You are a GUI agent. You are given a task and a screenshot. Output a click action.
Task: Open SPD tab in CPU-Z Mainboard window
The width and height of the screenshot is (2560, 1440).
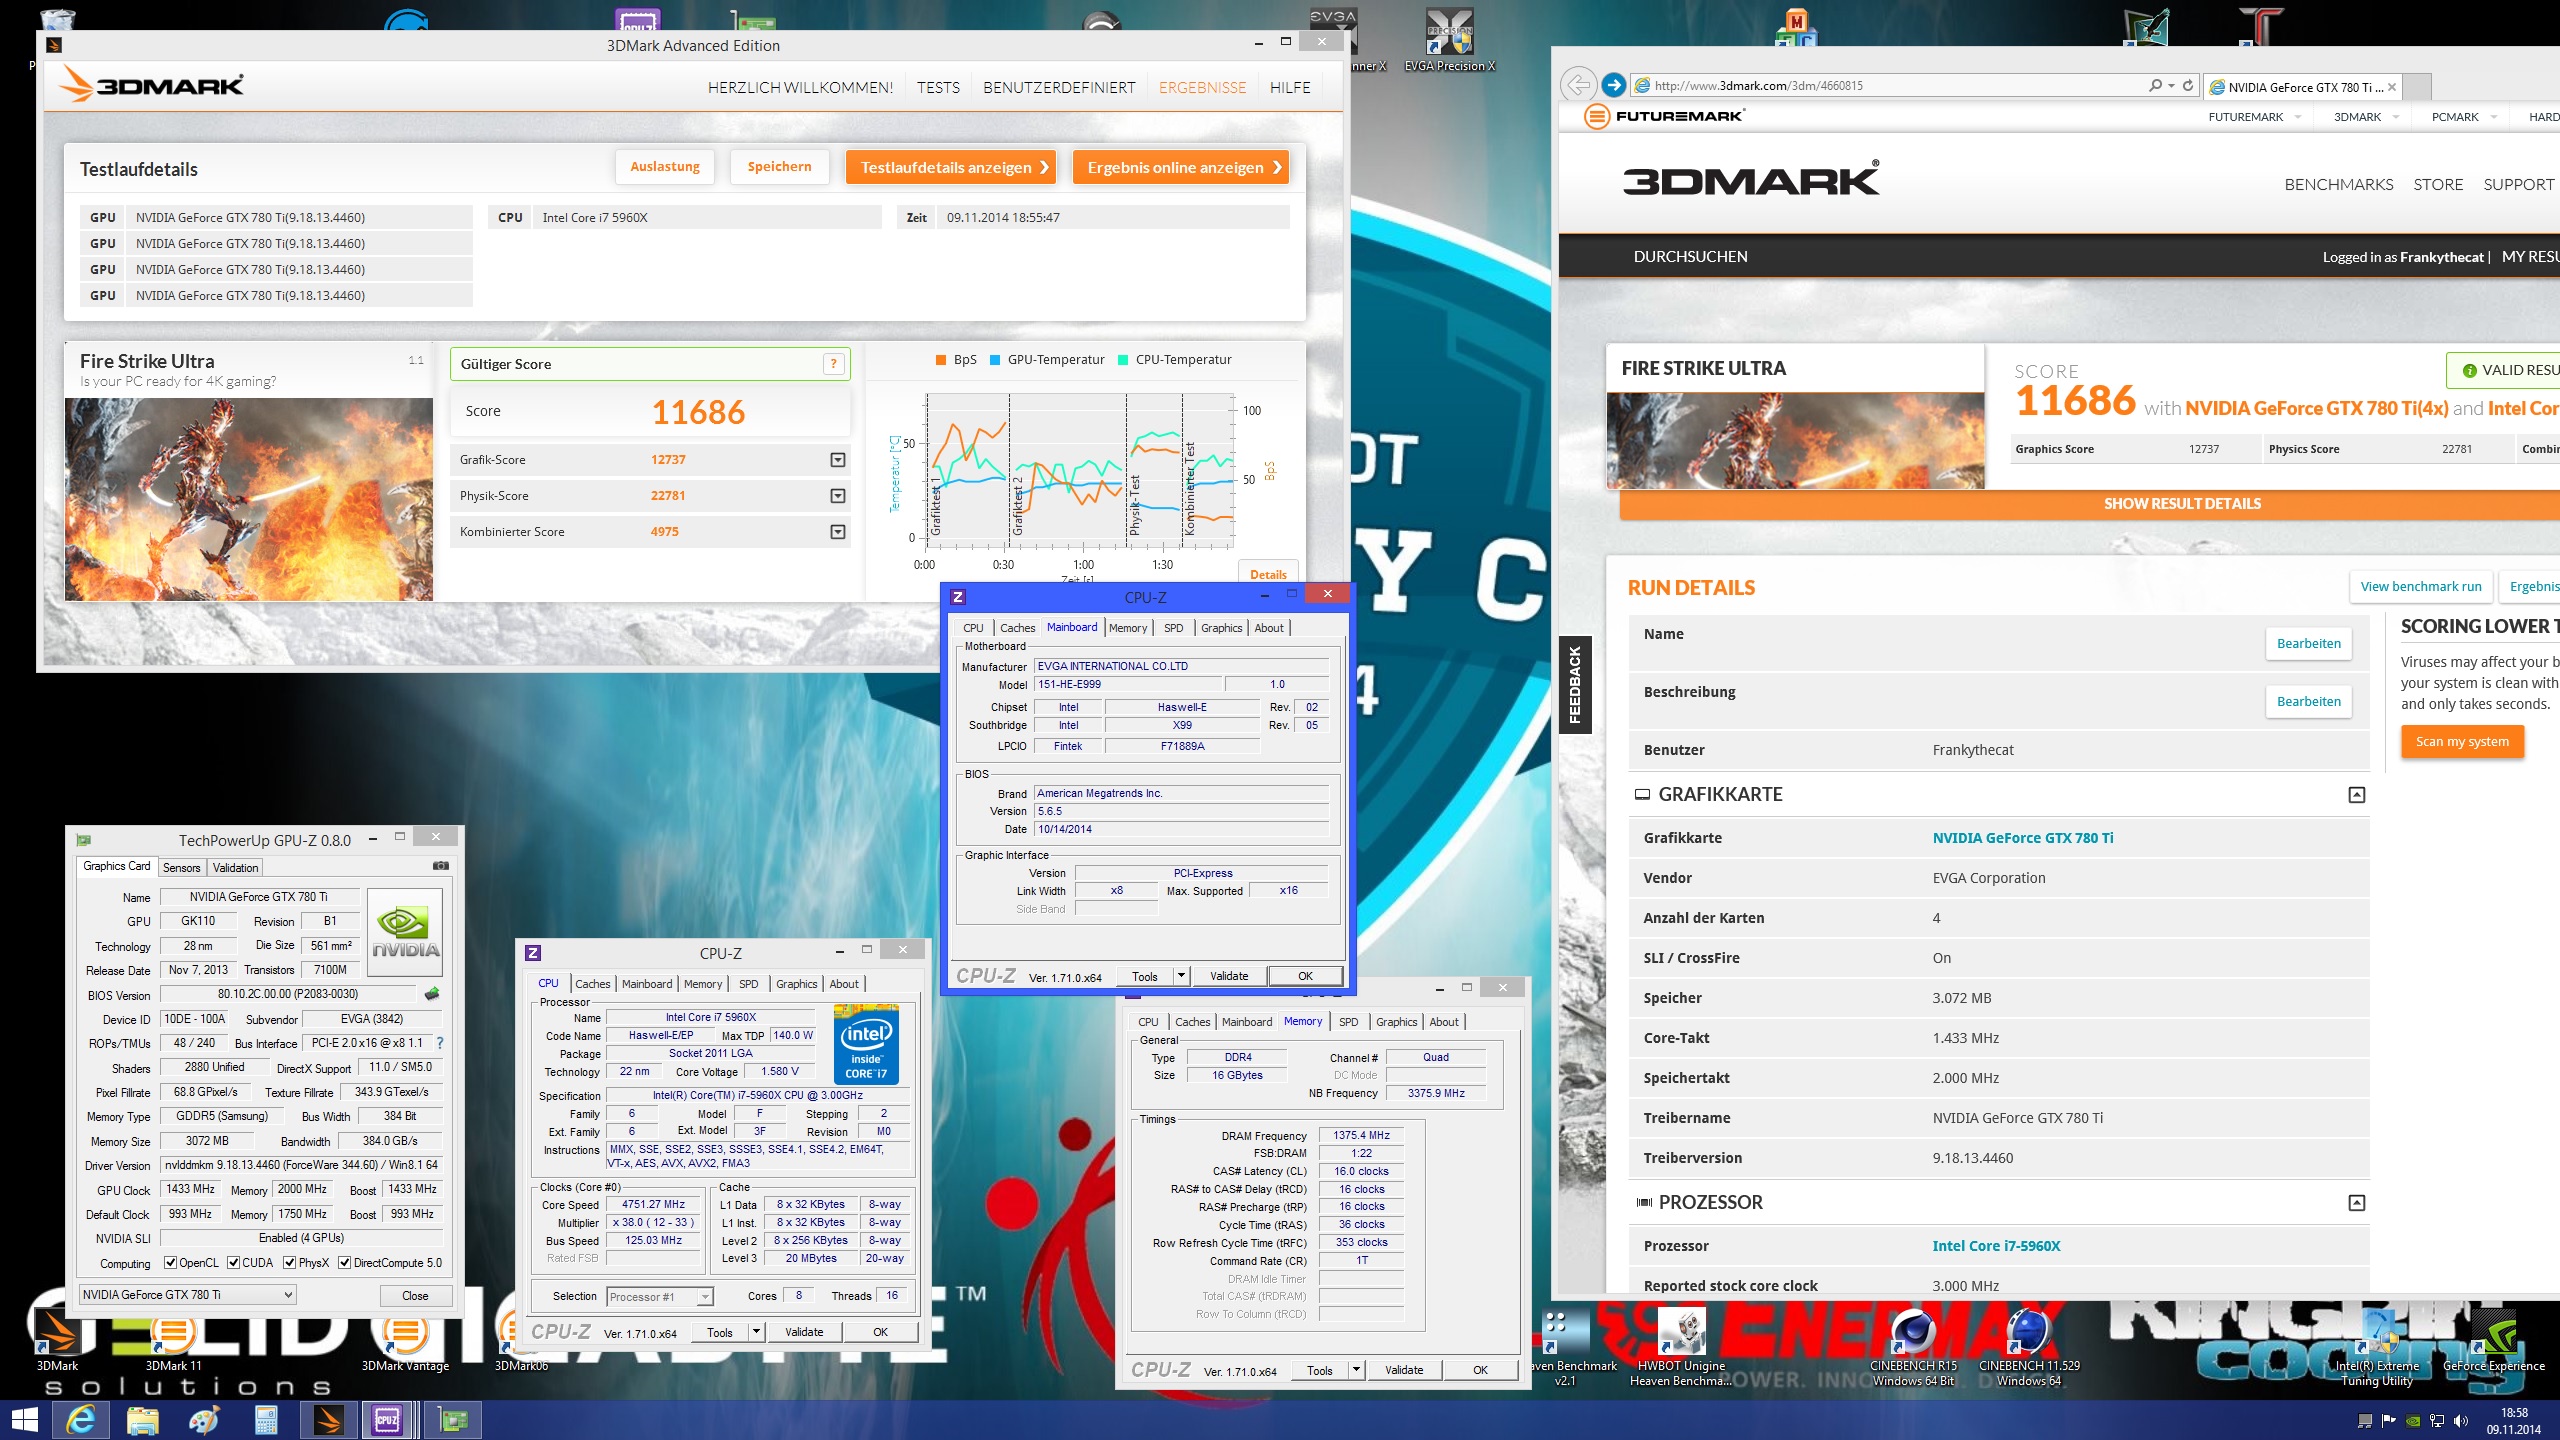1174,628
